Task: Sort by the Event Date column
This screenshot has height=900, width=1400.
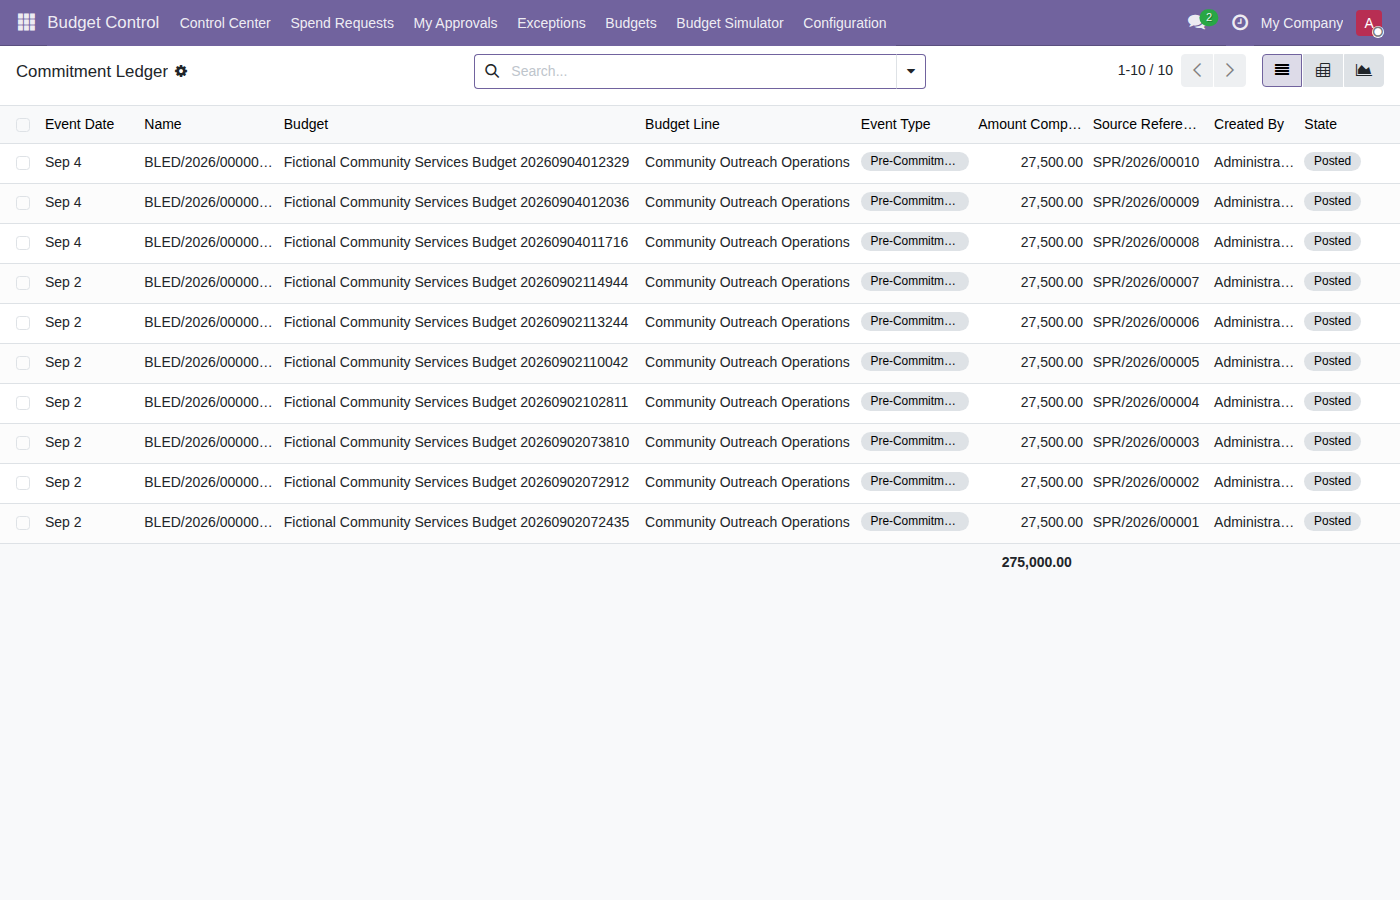Action: click(79, 124)
